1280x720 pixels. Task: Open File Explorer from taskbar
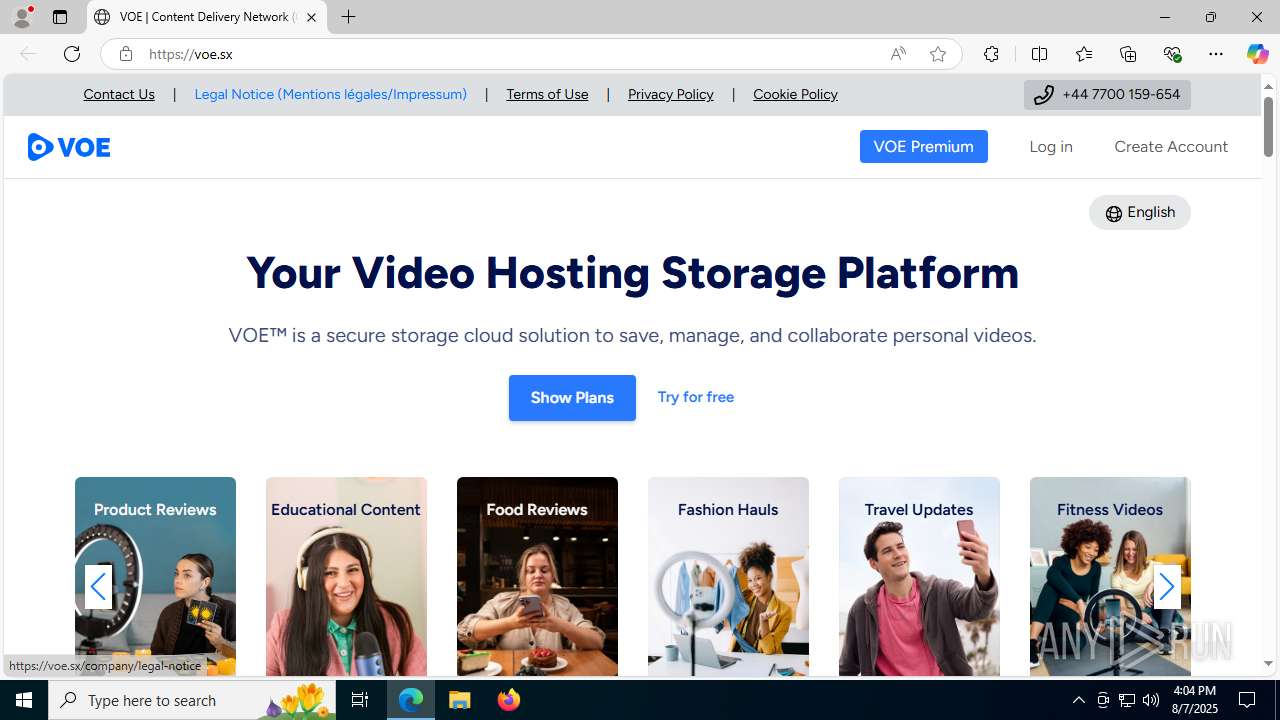pyautogui.click(x=460, y=700)
